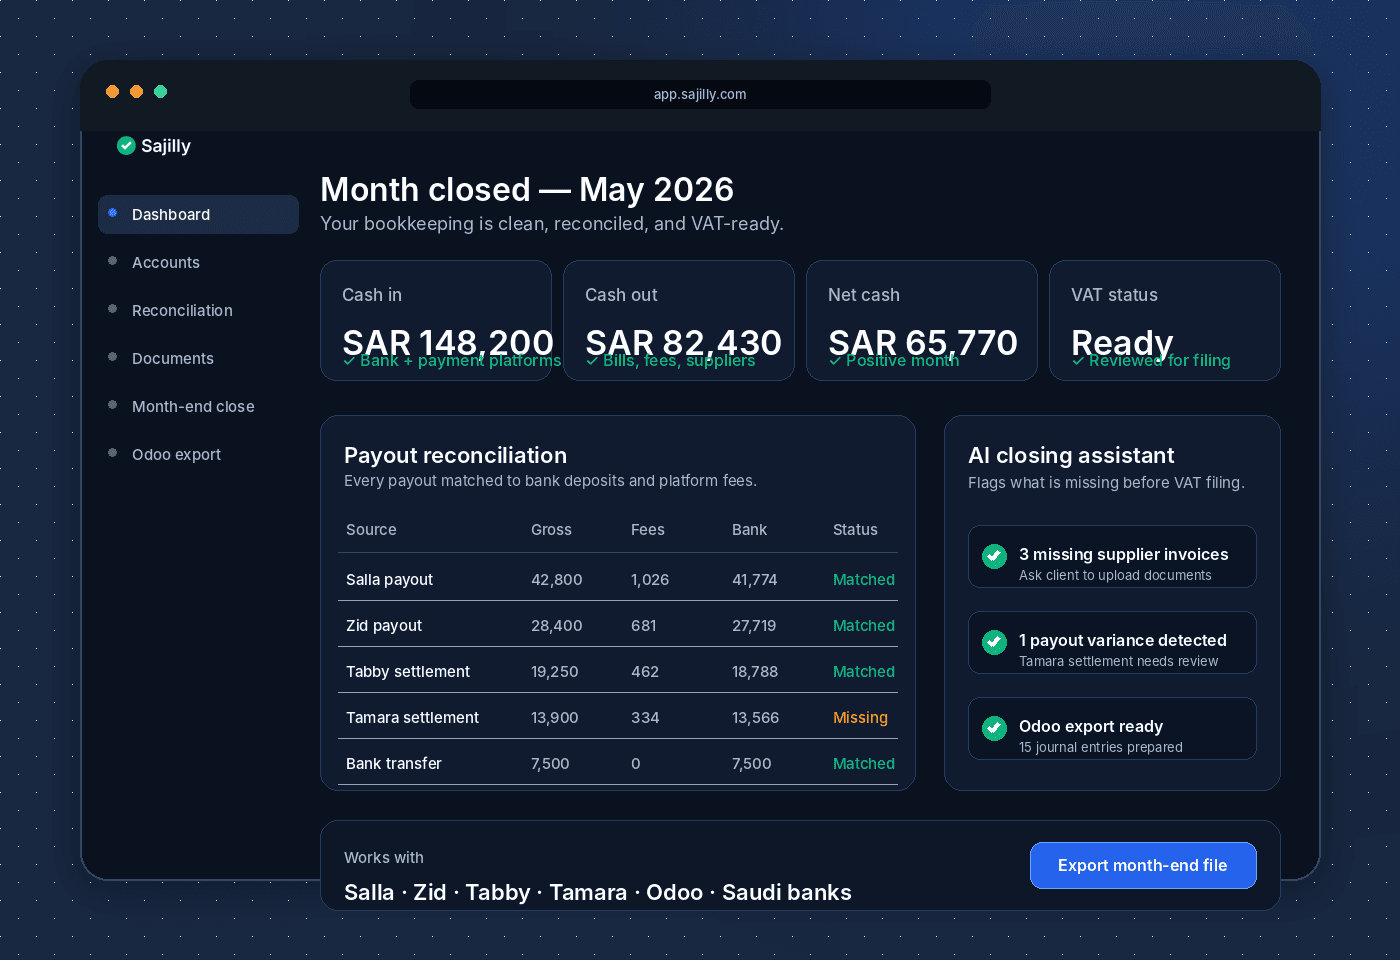Viewport: 1400px width, 960px height.
Task: Click the SAR 65,770 amount
Action: coord(923,342)
